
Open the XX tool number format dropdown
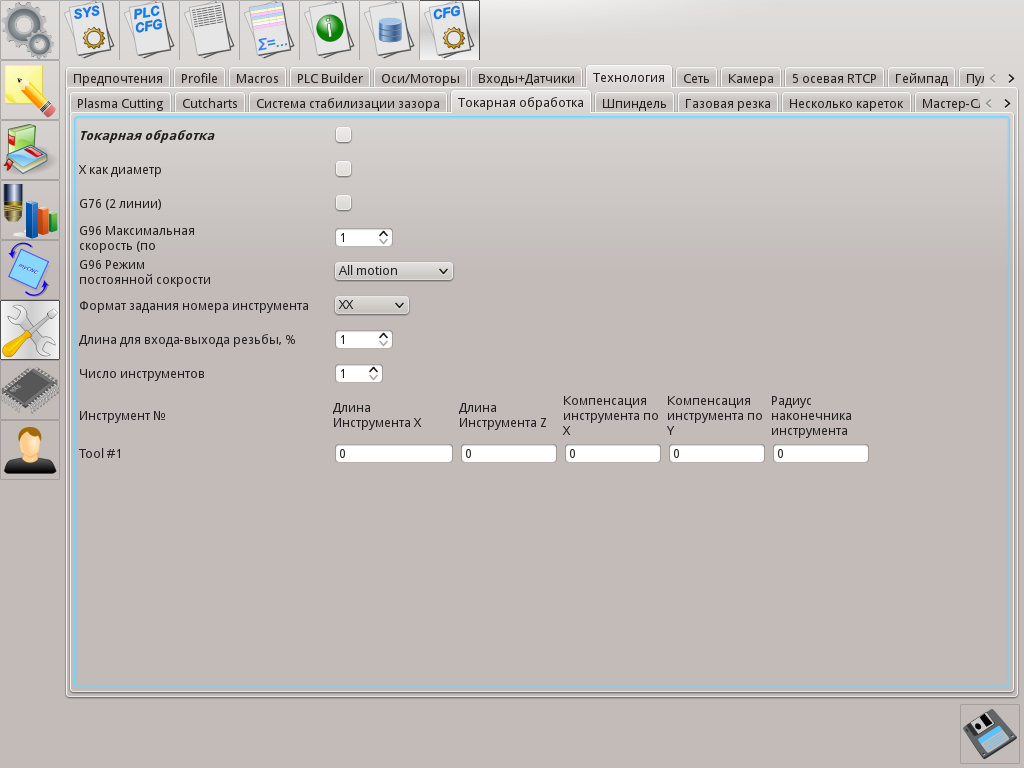coord(372,305)
